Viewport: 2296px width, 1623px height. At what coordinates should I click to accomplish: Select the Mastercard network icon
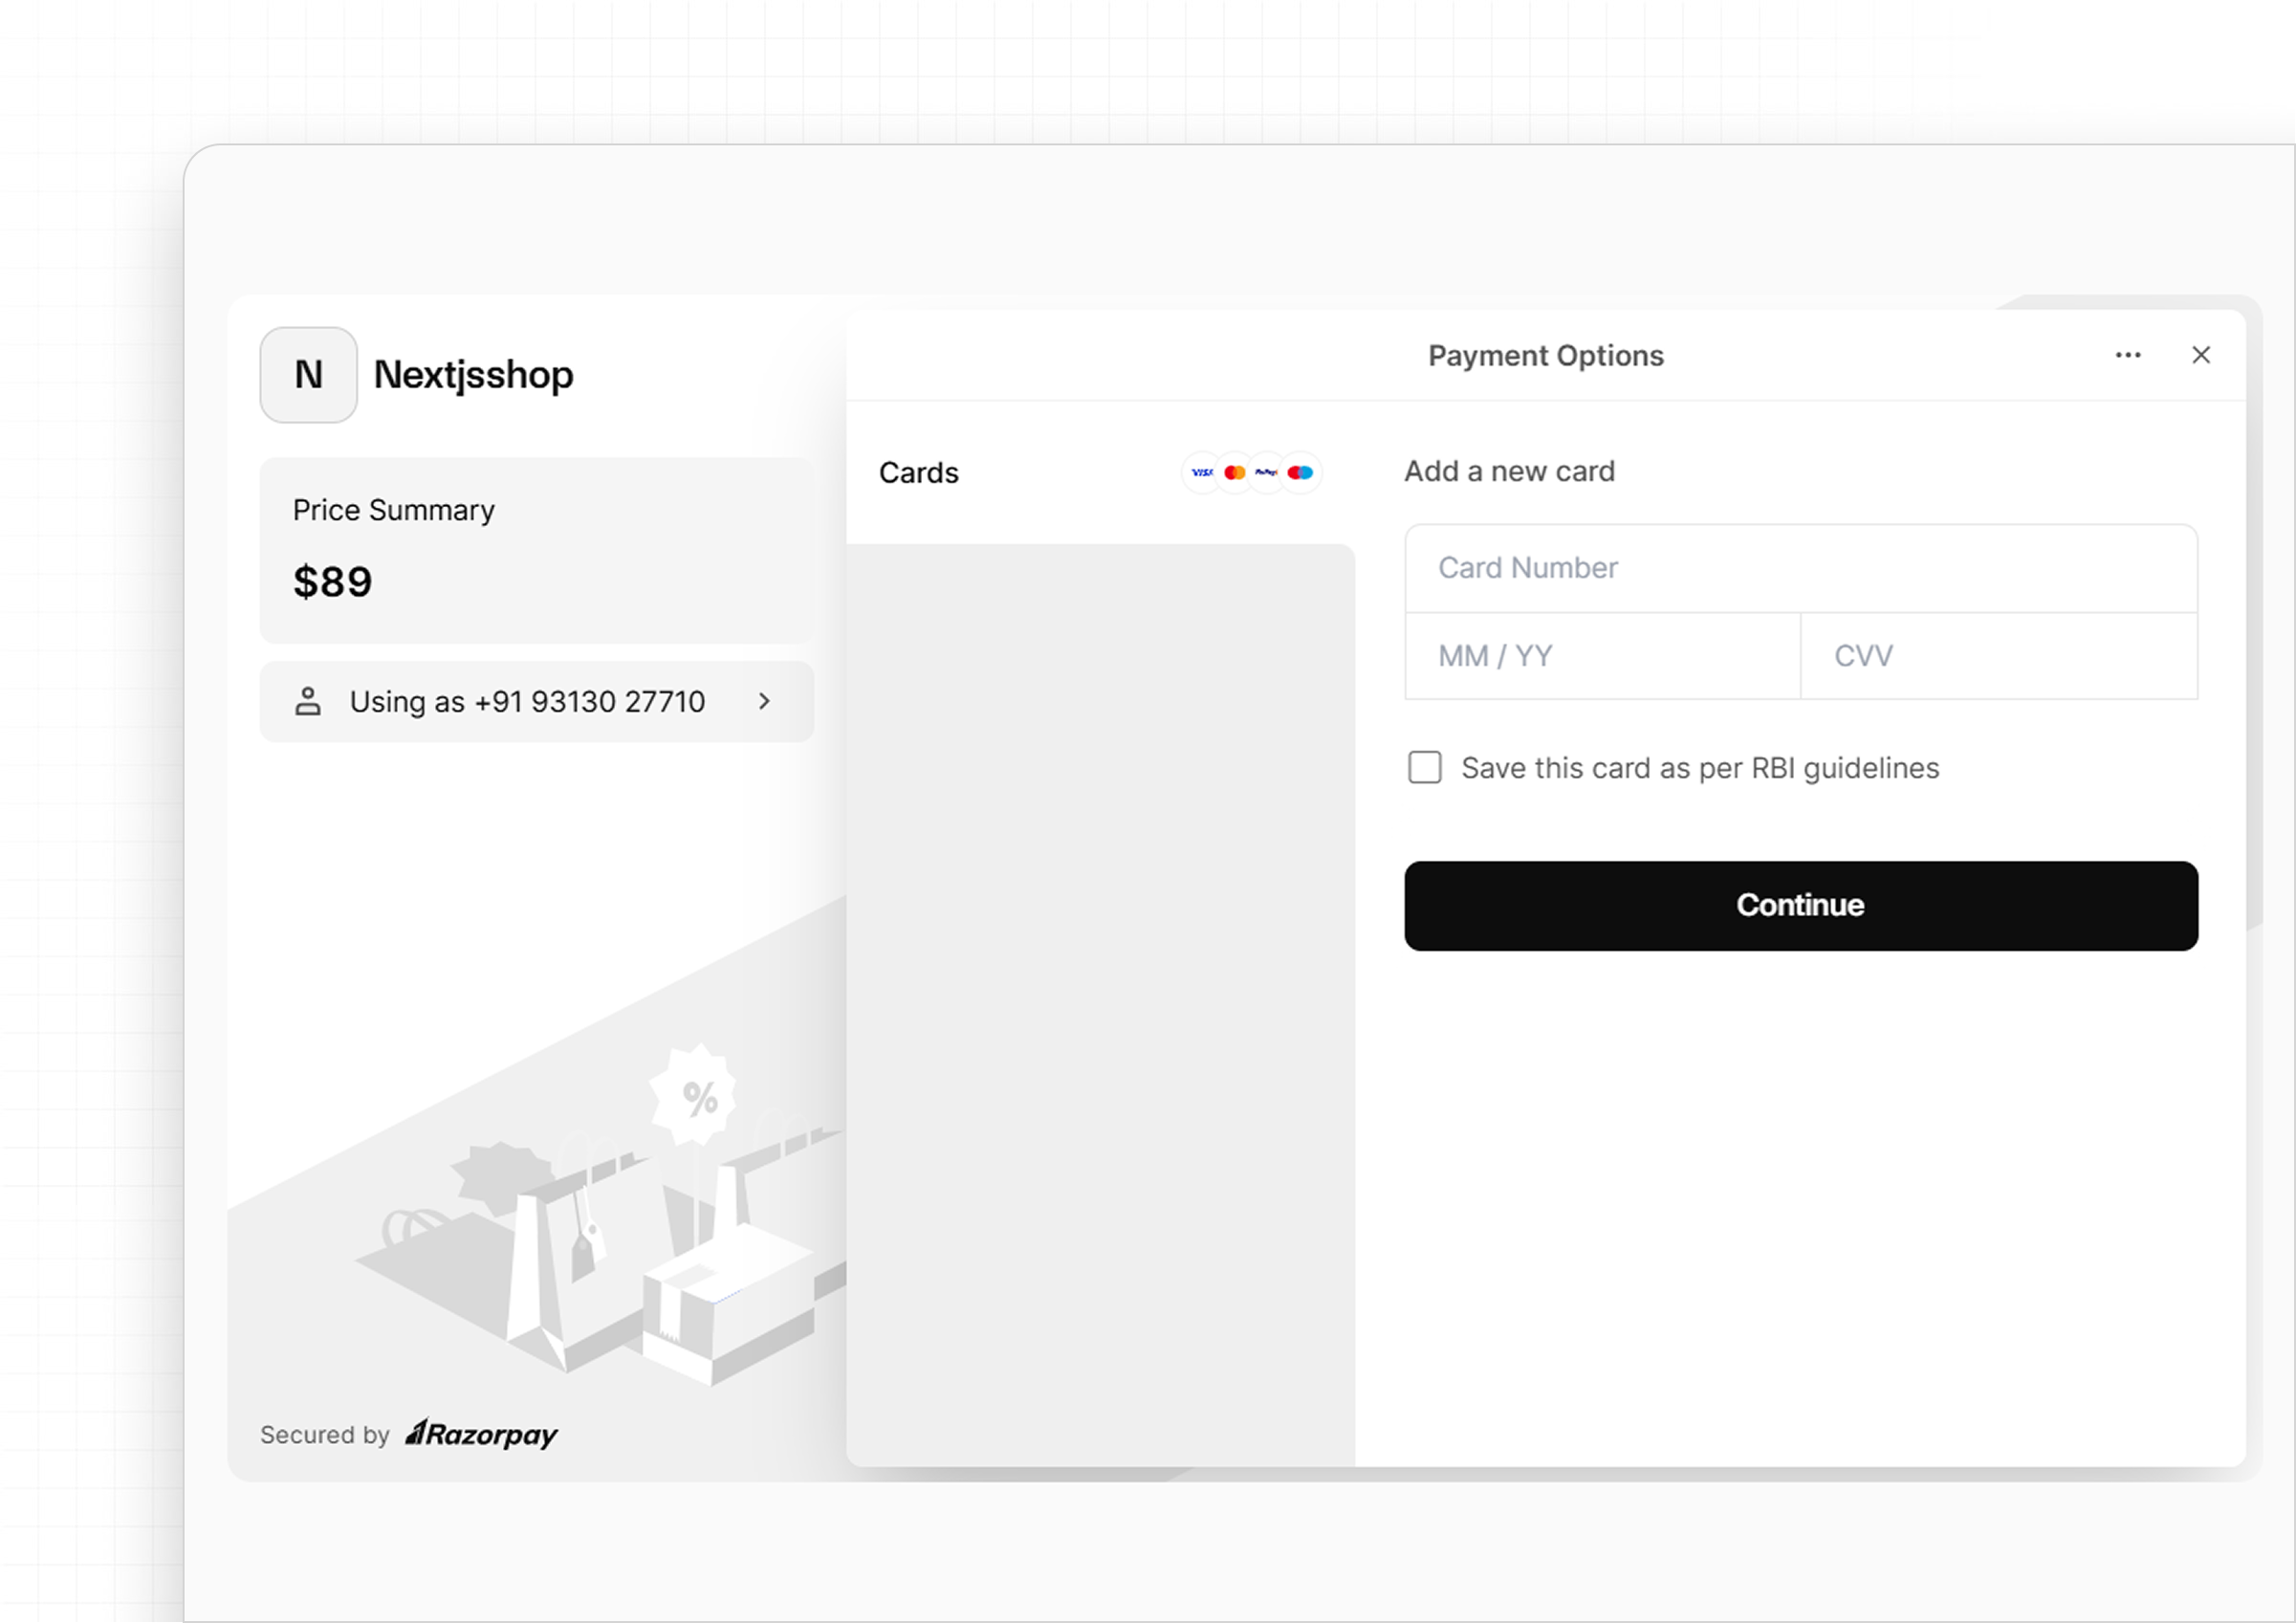pyautogui.click(x=1234, y=472)
